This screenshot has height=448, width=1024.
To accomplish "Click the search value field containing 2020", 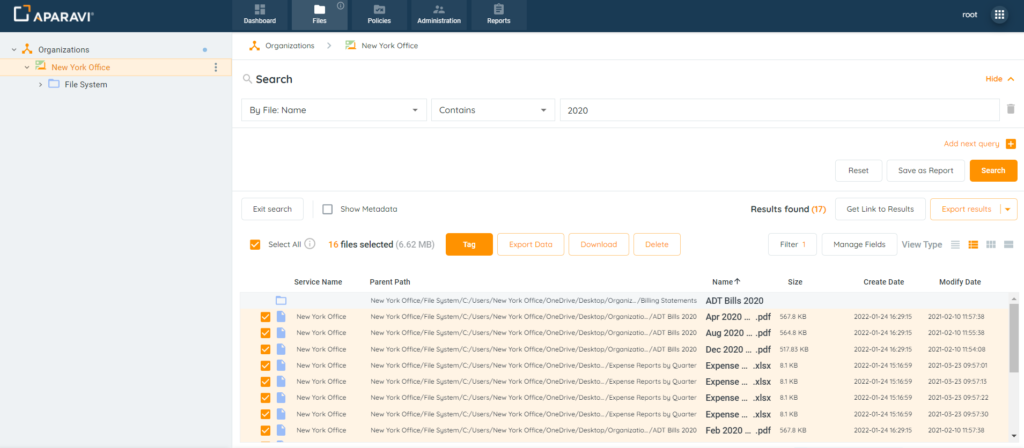I will tap(778, 110).
